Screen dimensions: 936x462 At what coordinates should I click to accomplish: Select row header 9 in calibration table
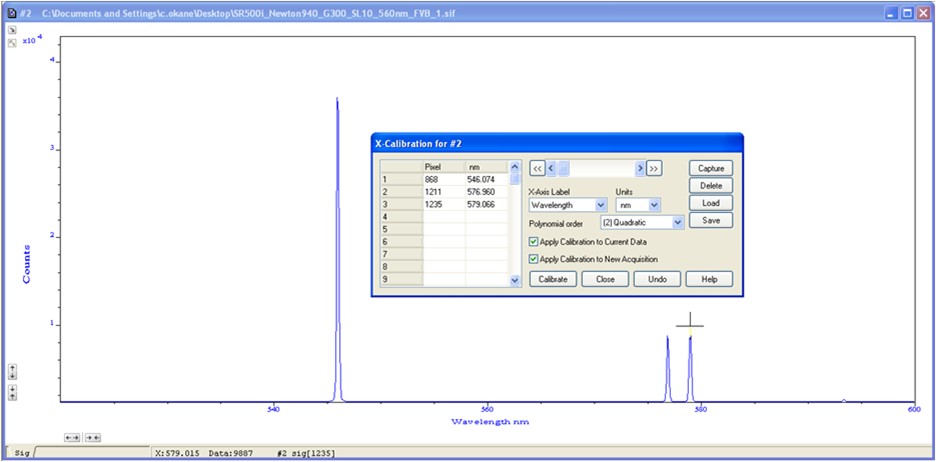(402, 279)
